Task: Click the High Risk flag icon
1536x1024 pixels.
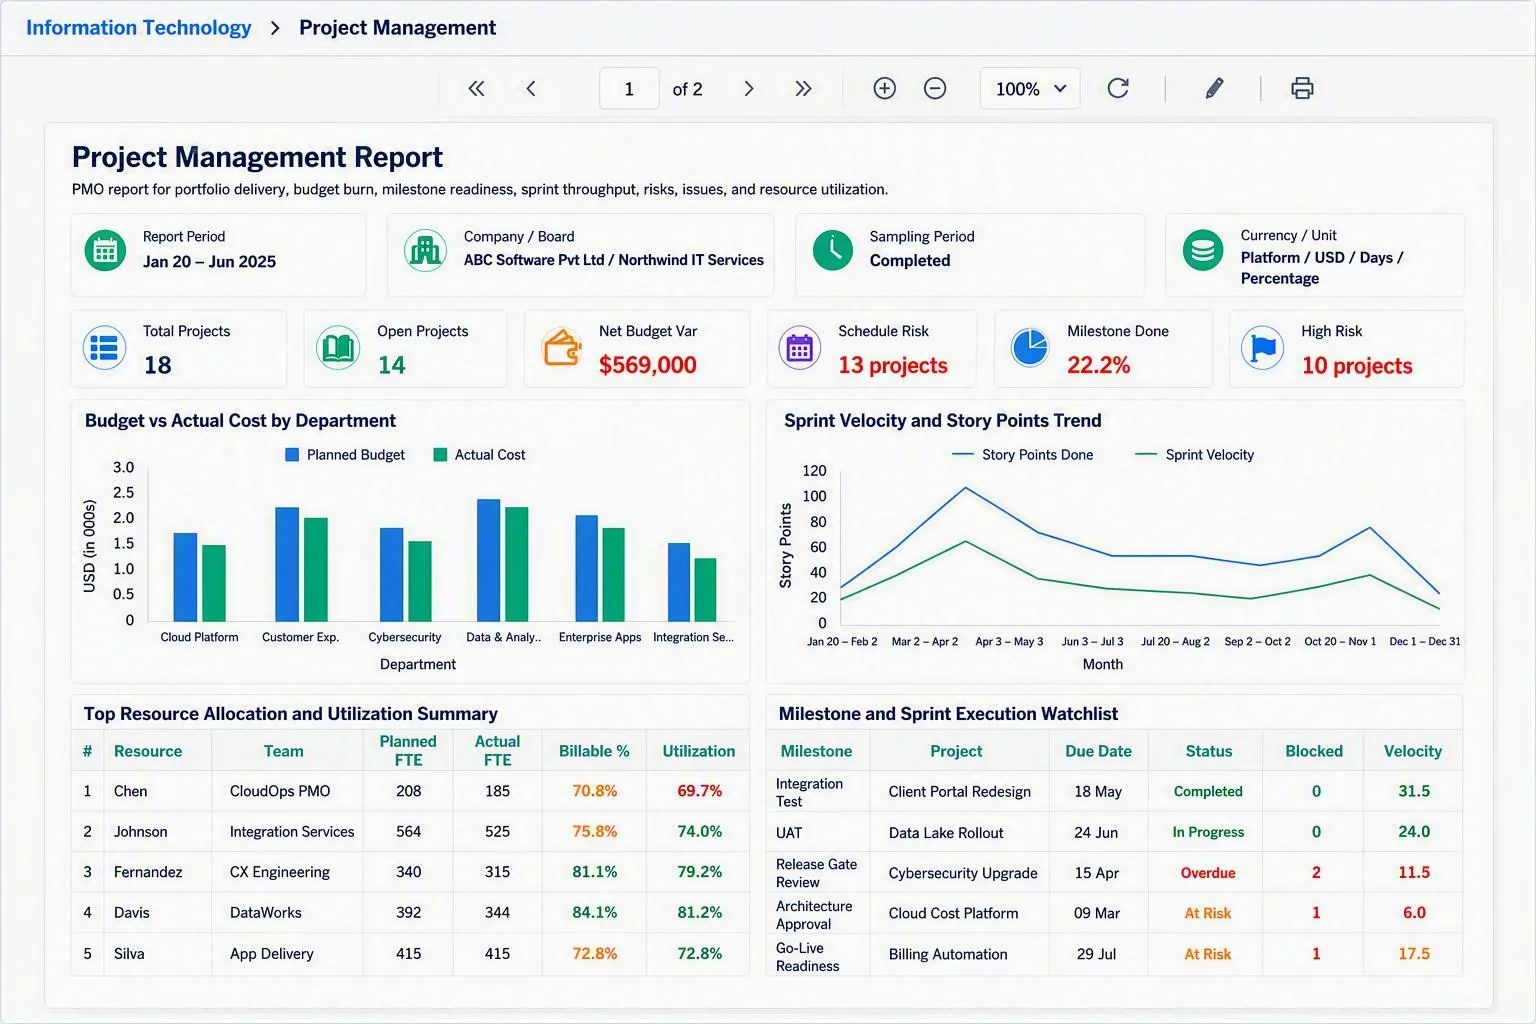Action: [x=1262, y=348]
